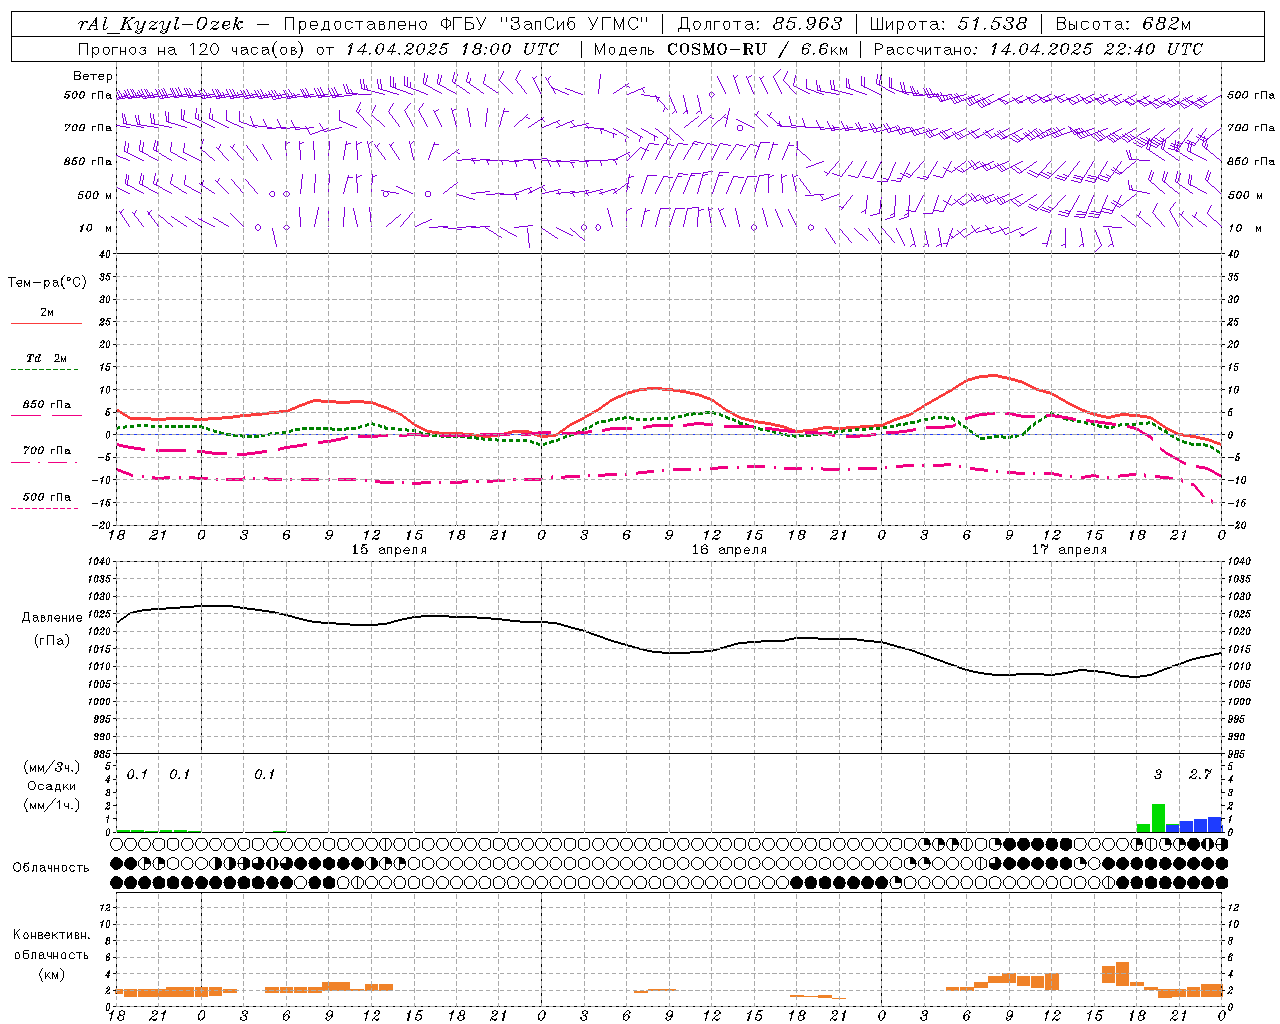Viewport: 1280px width, 1024px height.
Task: Click the left-side 500 м wind level label
Action: coord(95,195)
